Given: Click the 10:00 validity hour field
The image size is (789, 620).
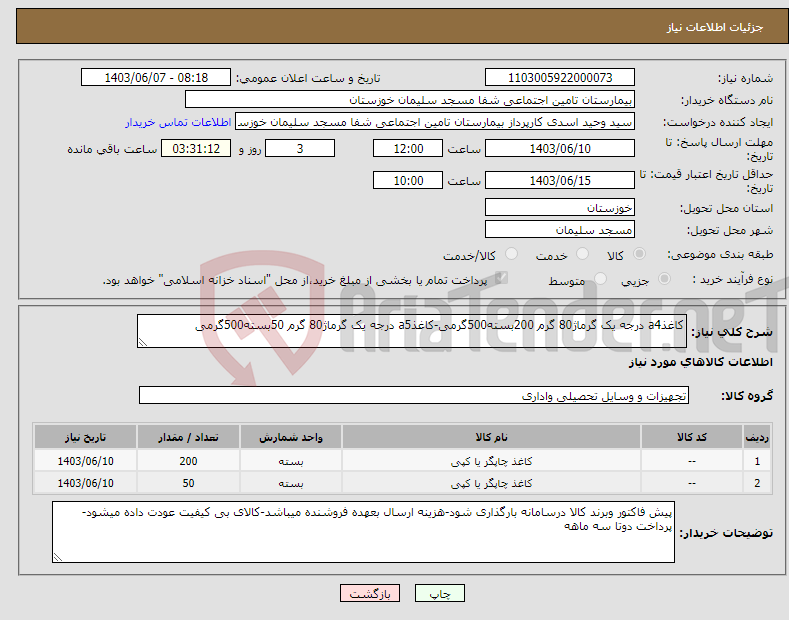Looking at the screenshot, I should pyautogui.click(x=408, y=181).
